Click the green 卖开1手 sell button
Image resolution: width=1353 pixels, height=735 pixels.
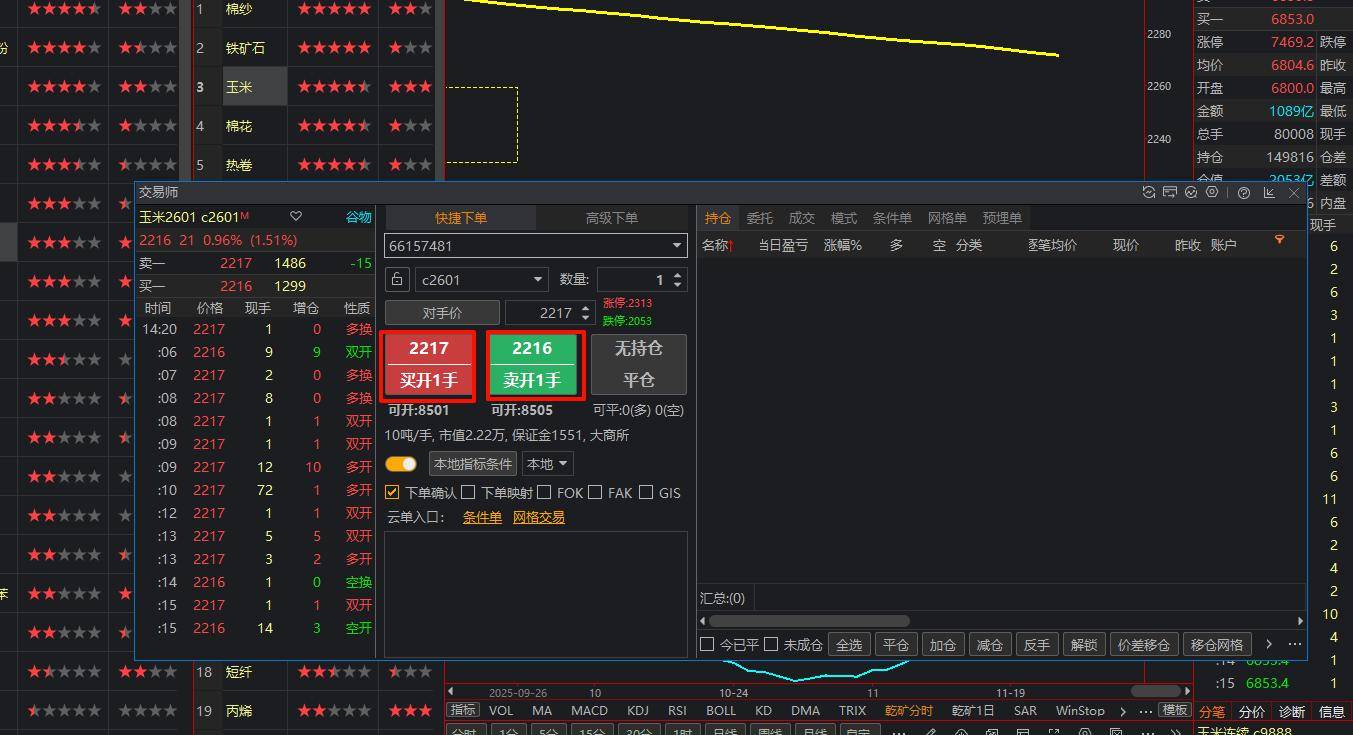pos(532,365)
